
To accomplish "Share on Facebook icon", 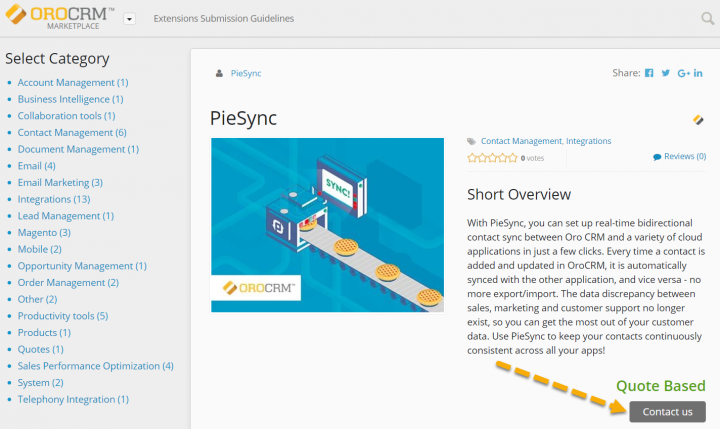I will [649, 73].
